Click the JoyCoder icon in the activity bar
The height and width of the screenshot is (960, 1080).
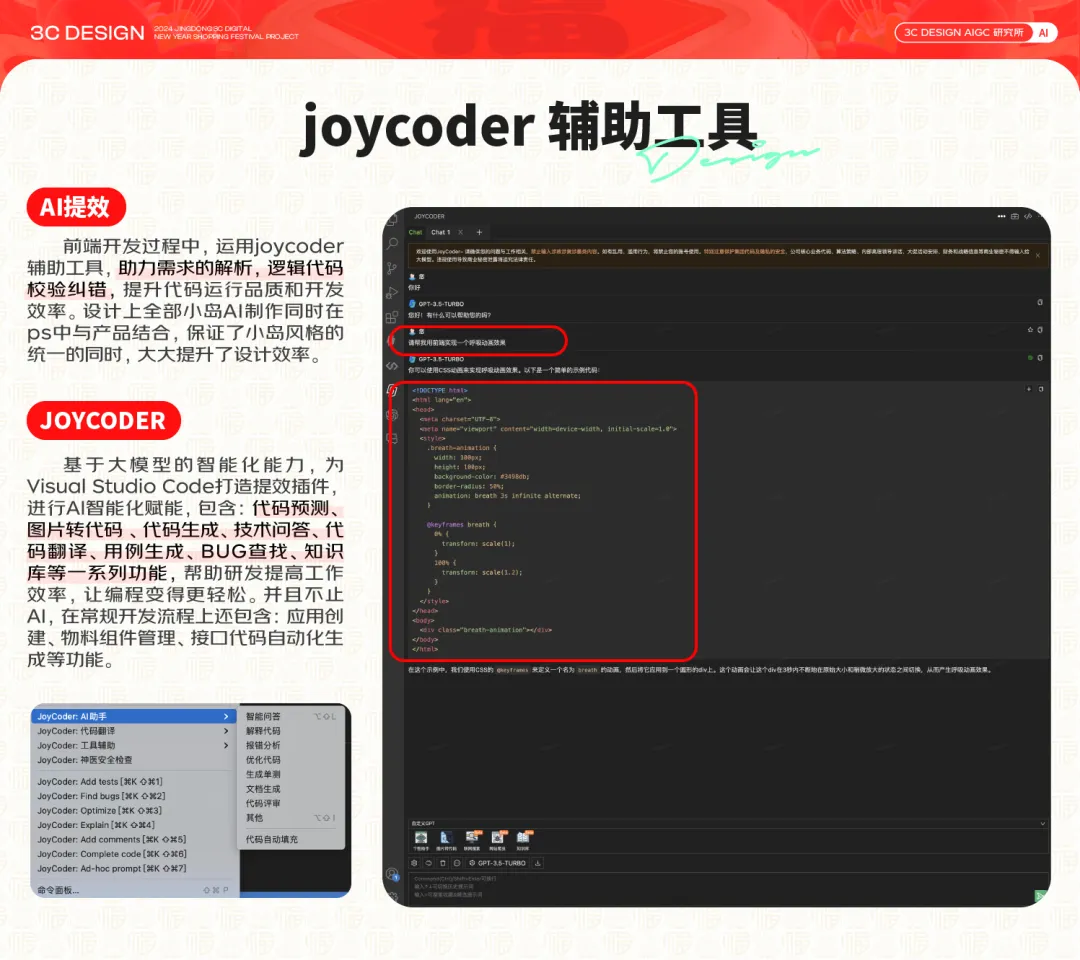[x=392, y=390]
